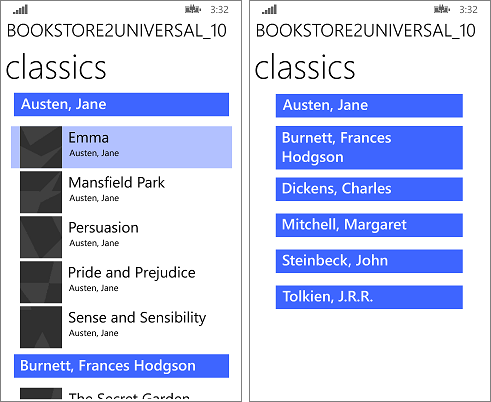Tap the Mansfield Park cover thumbnail
The width and height of the screenshot is (491, 402).
click(x=41, y=192)
